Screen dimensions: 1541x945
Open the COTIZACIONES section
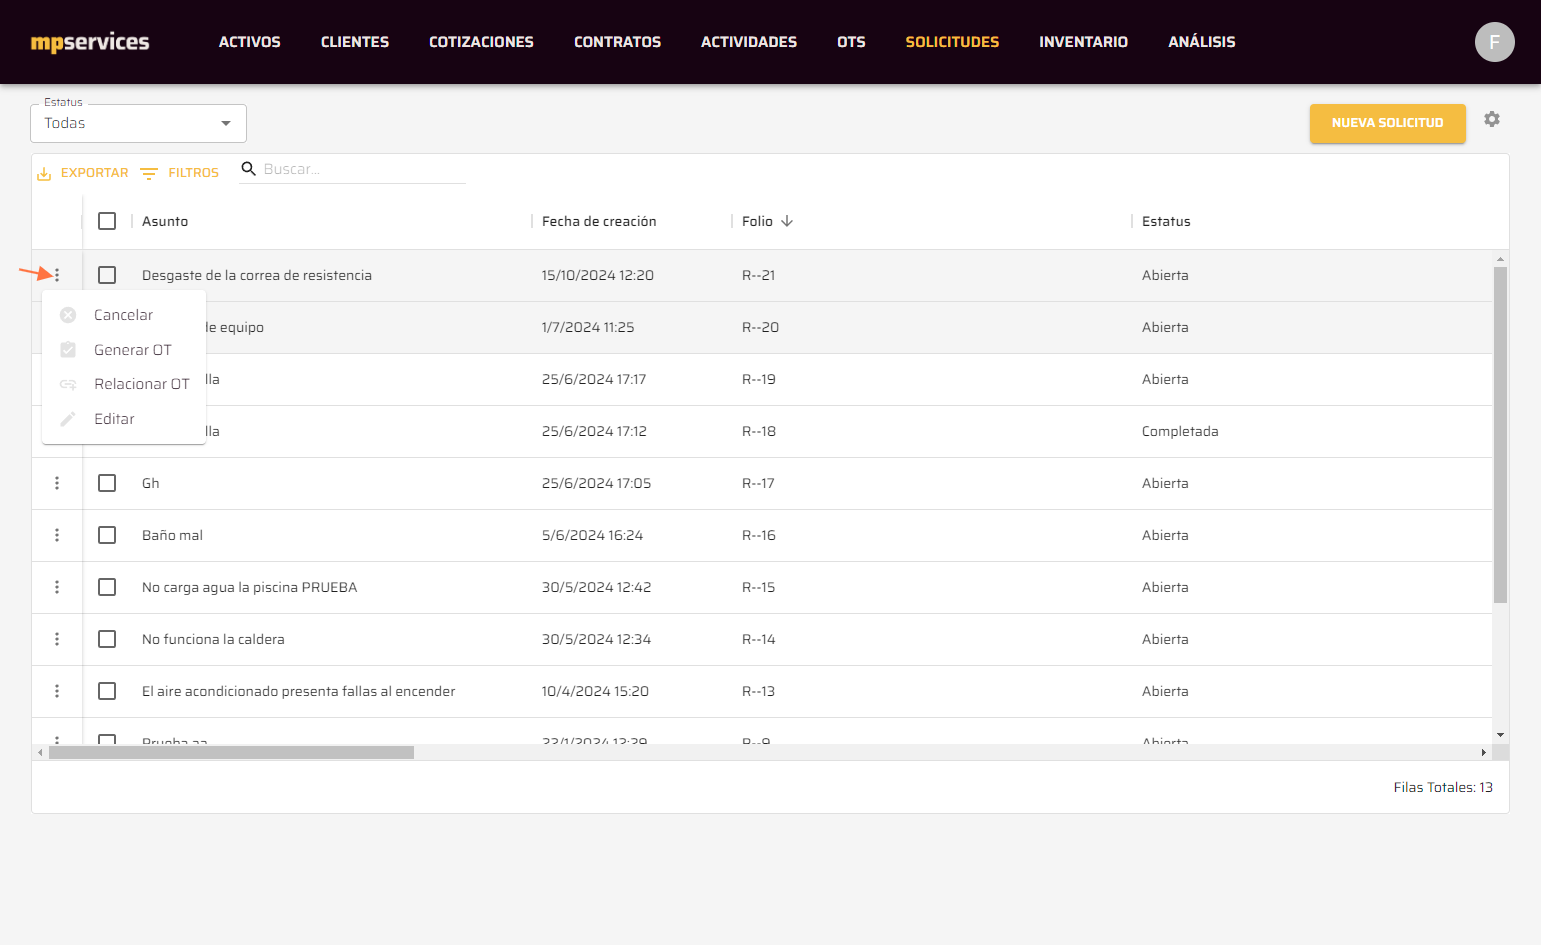tap(481, 42)
